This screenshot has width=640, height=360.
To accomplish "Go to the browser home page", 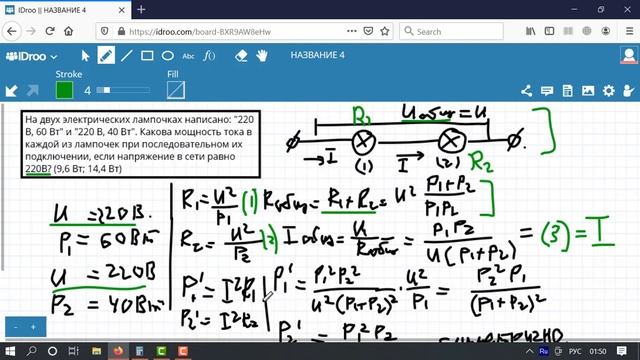I will coord(69,31).
